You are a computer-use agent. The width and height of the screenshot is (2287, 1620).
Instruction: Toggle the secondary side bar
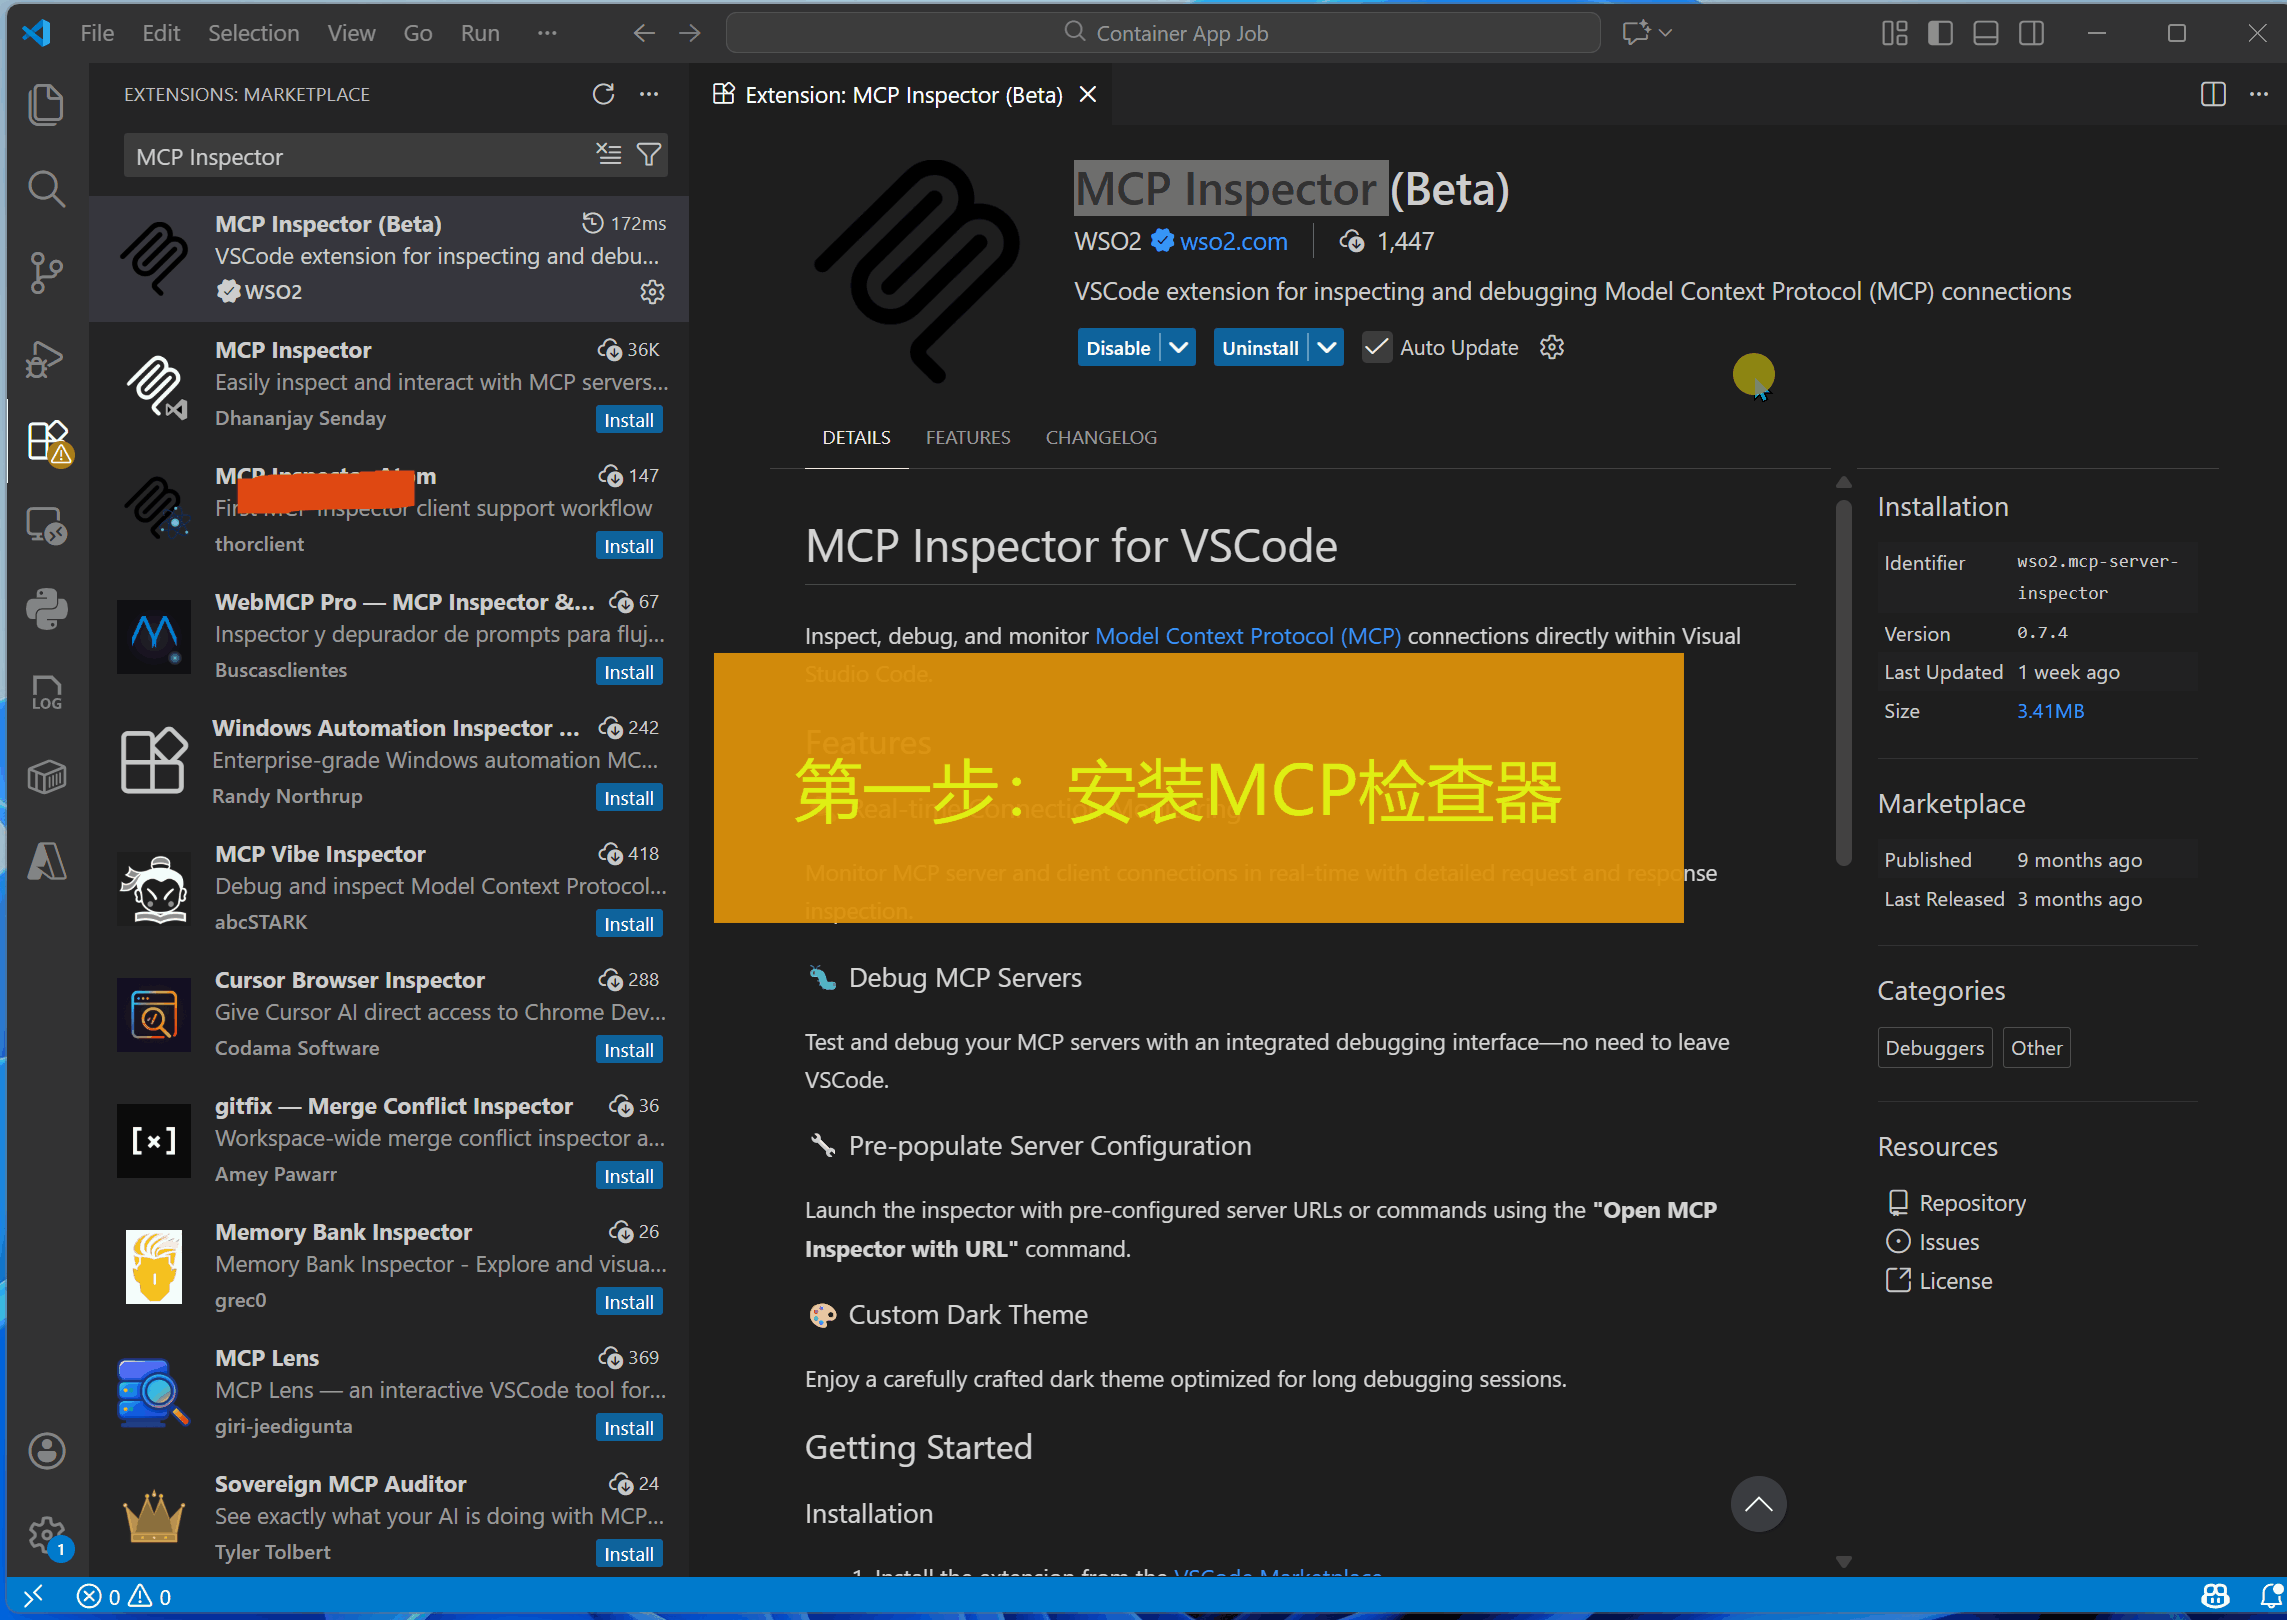click(2031, 33)
